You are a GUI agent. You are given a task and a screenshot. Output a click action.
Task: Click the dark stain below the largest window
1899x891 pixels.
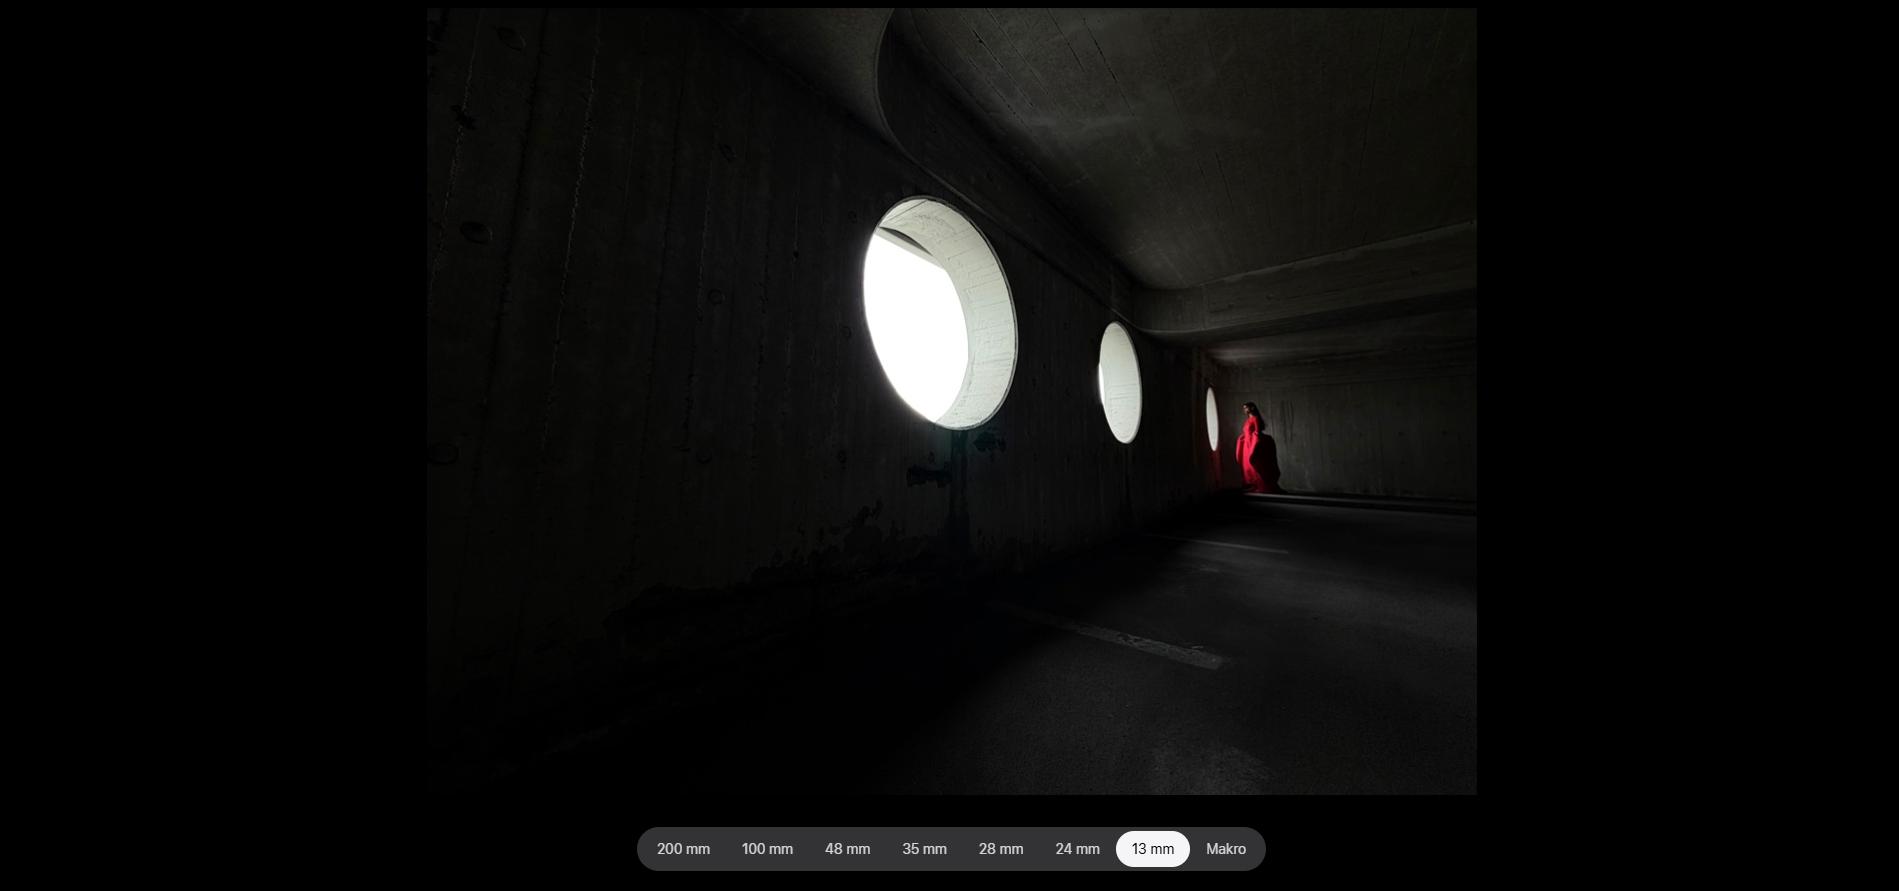tap(930, 475)
